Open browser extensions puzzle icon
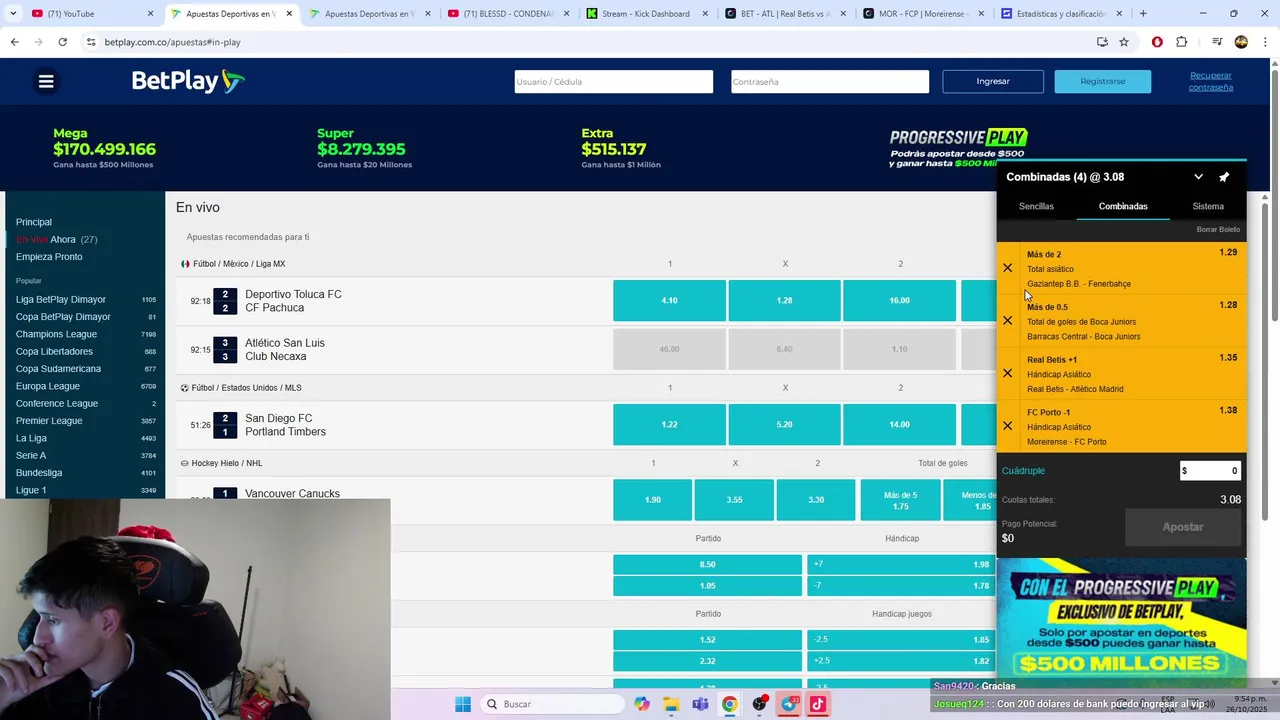The height and width of the screenshot is (720, 1280). pos(1182,42)
